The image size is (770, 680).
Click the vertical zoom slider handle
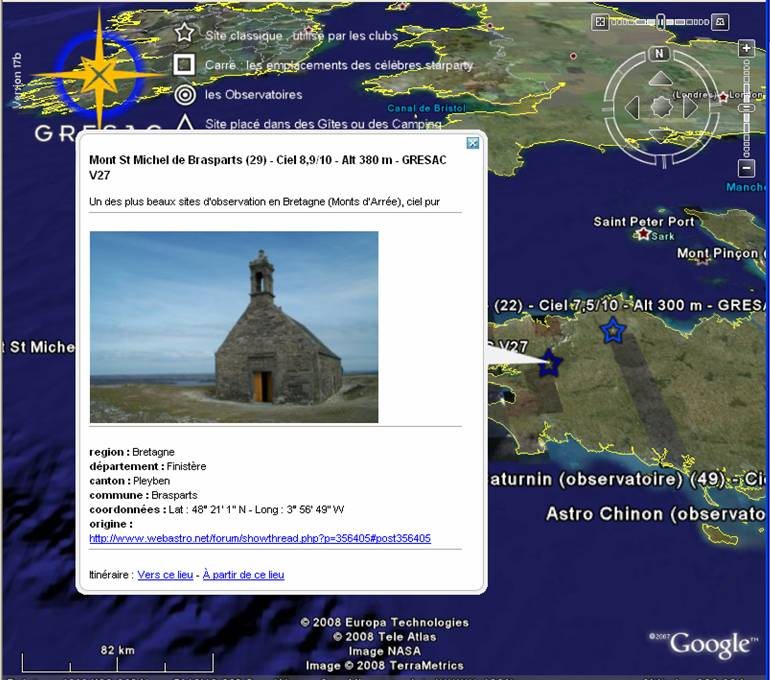coord(746,108)
